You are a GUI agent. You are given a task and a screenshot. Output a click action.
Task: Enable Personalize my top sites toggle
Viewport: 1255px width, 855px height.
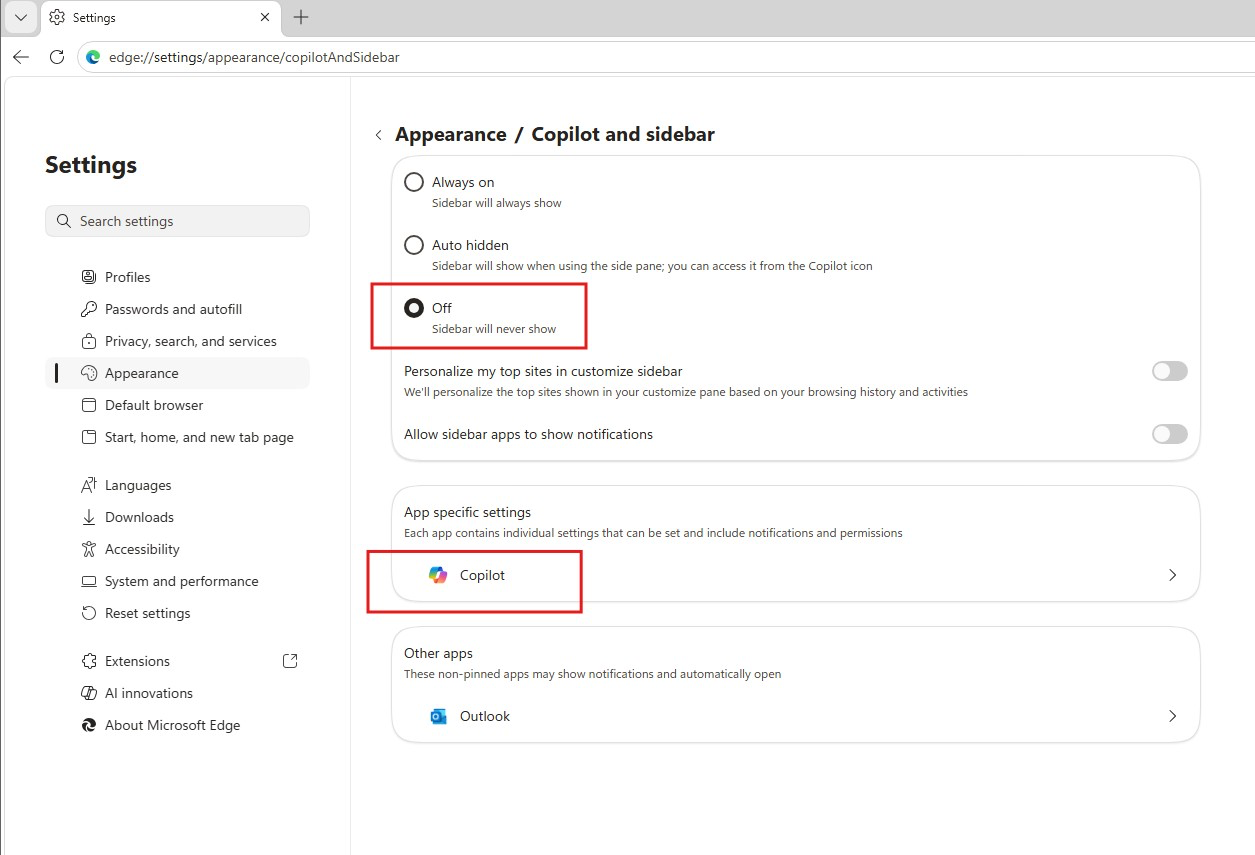(1169, 371)
